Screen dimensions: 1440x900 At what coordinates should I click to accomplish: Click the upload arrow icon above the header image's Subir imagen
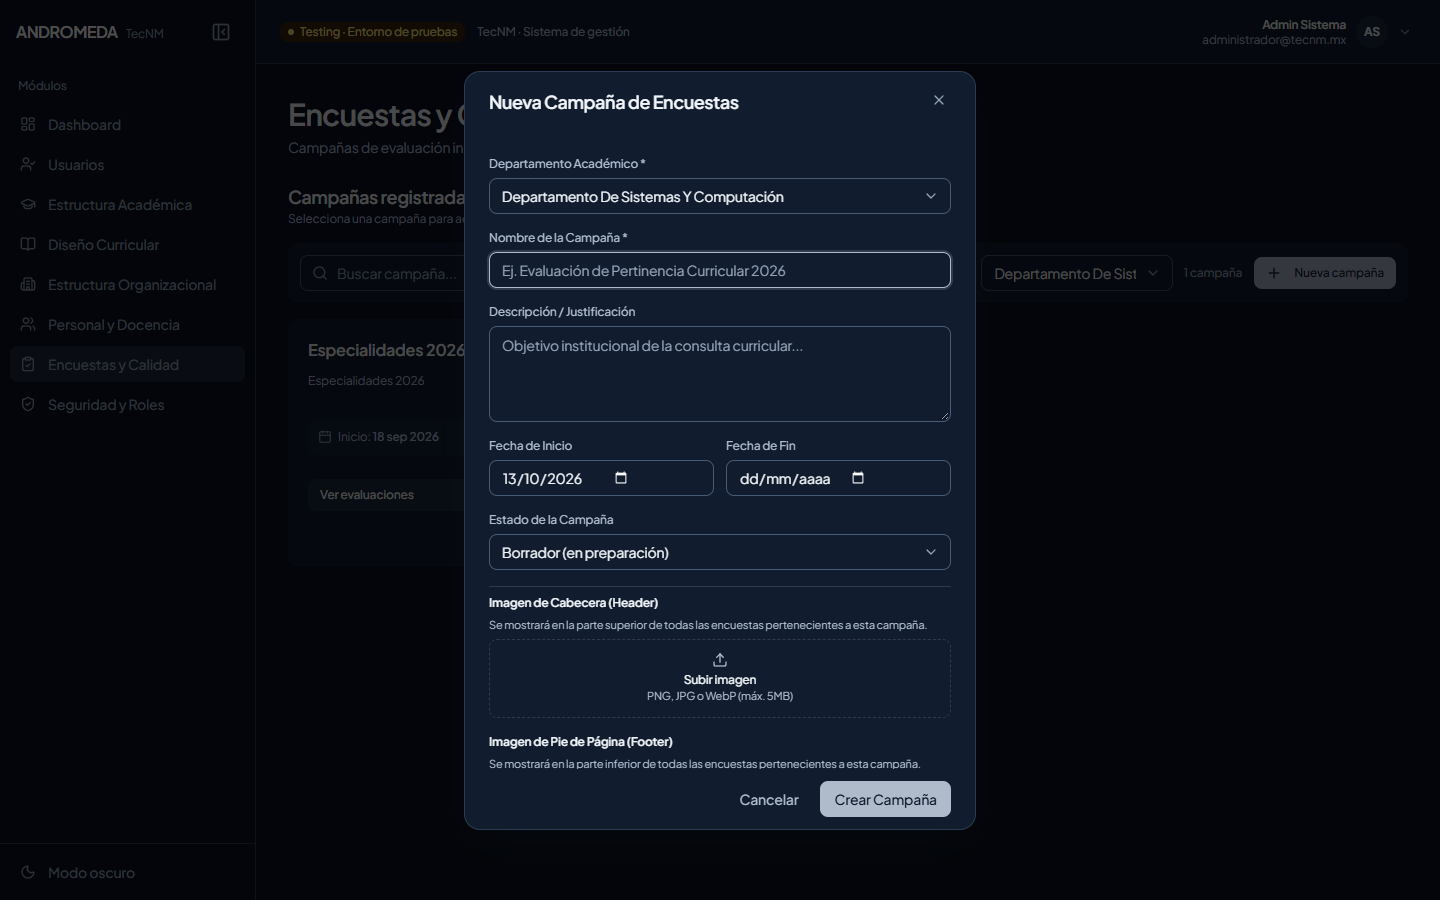click(x=720, y=660)
